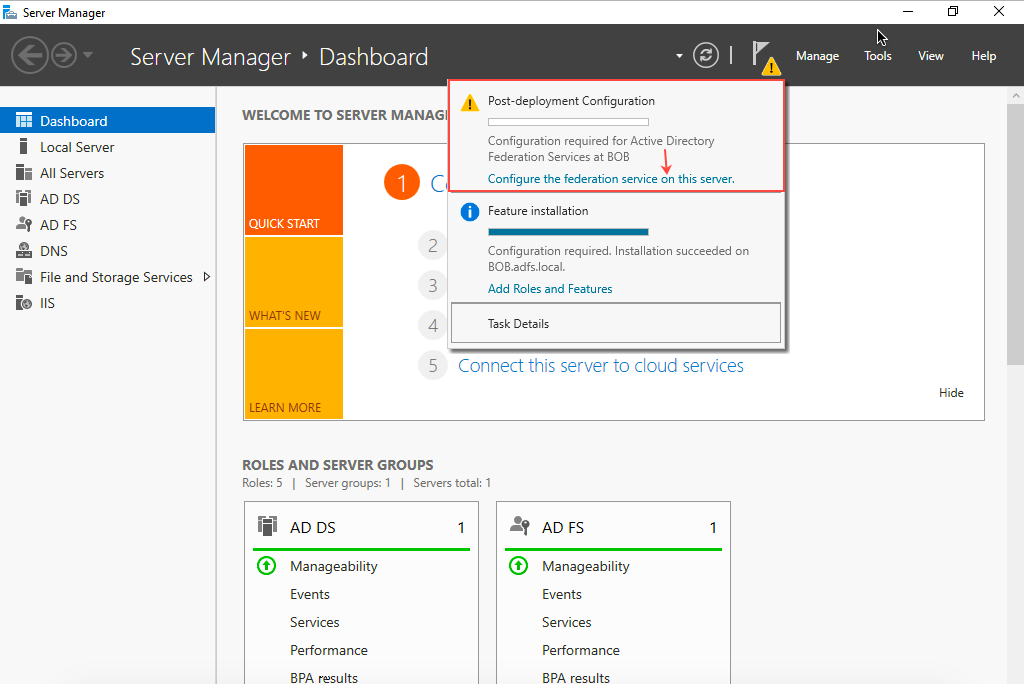1024x684 pixels.
Task: Click the AD FS tile header icon
Action: click(x=520, y=525)
